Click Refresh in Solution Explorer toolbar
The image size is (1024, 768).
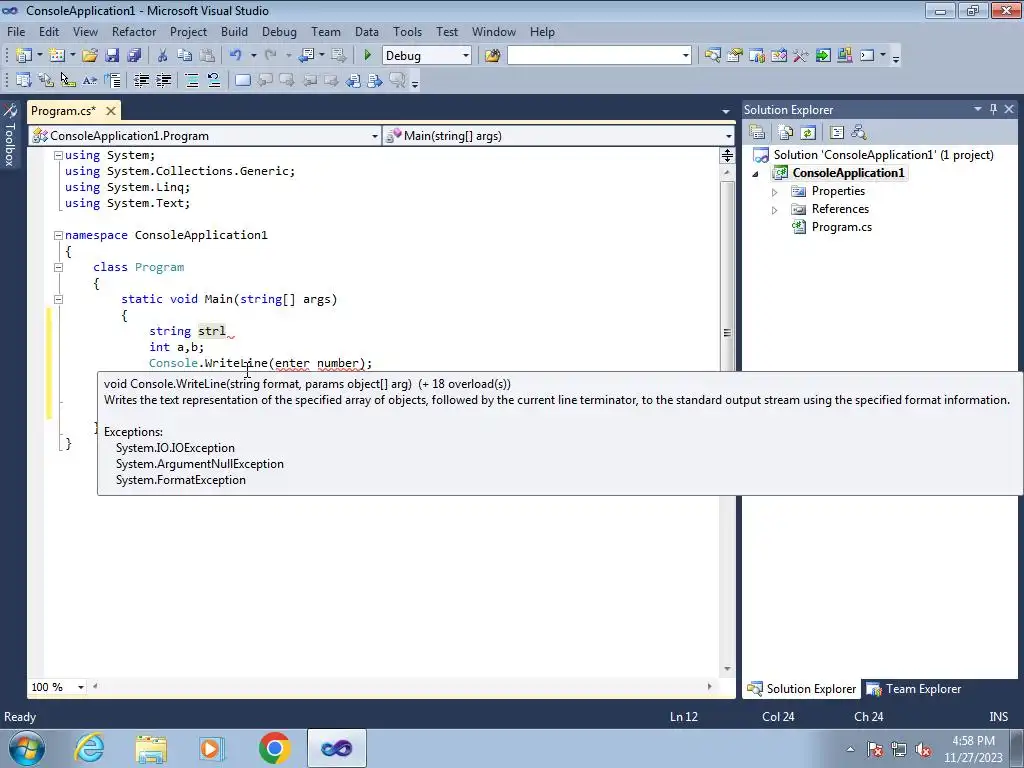click(808, 133)
